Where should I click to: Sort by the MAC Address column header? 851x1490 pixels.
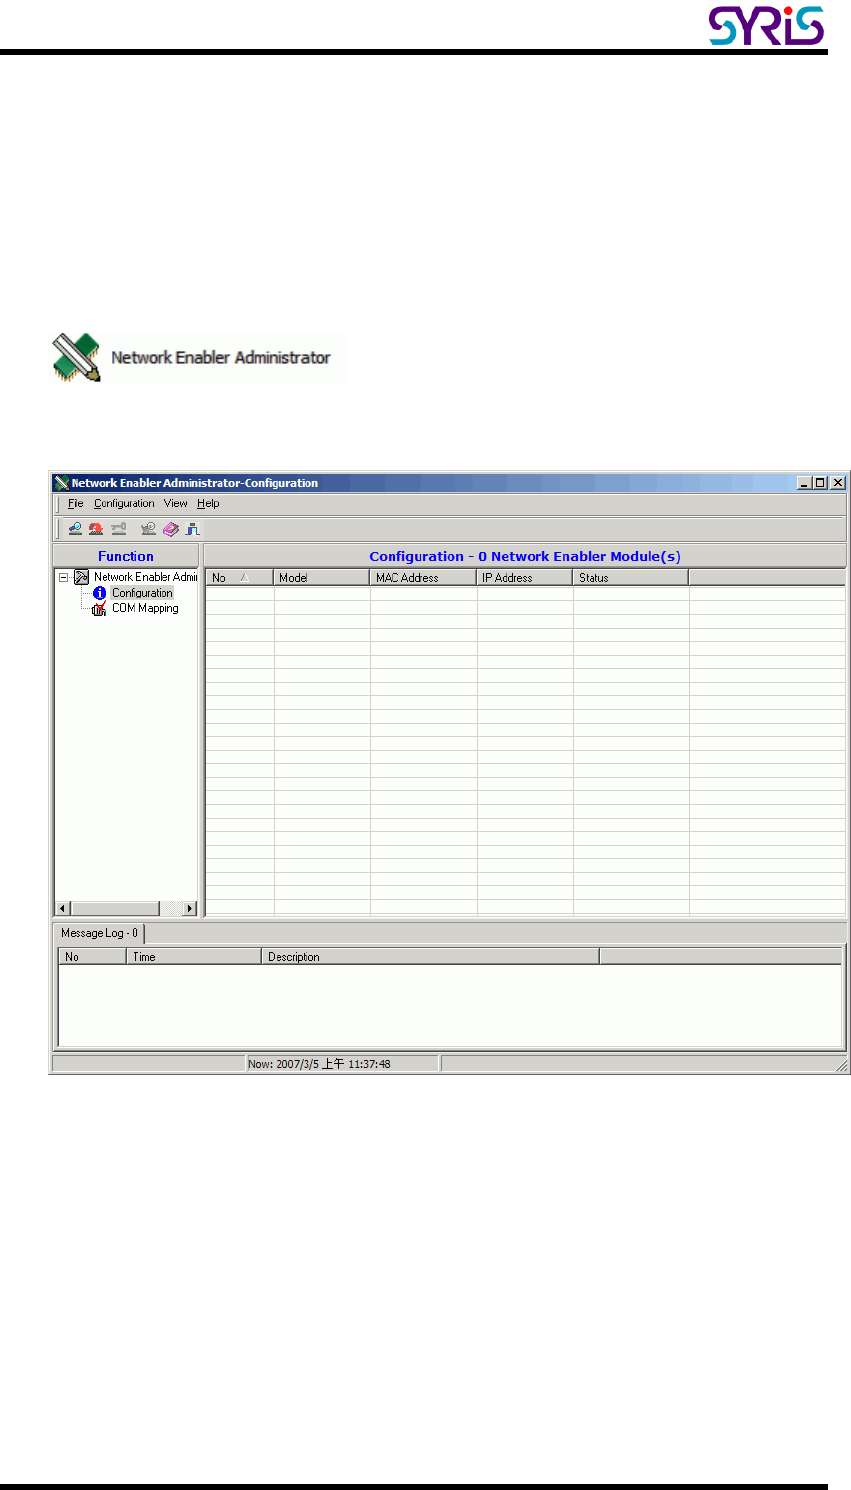423,578
